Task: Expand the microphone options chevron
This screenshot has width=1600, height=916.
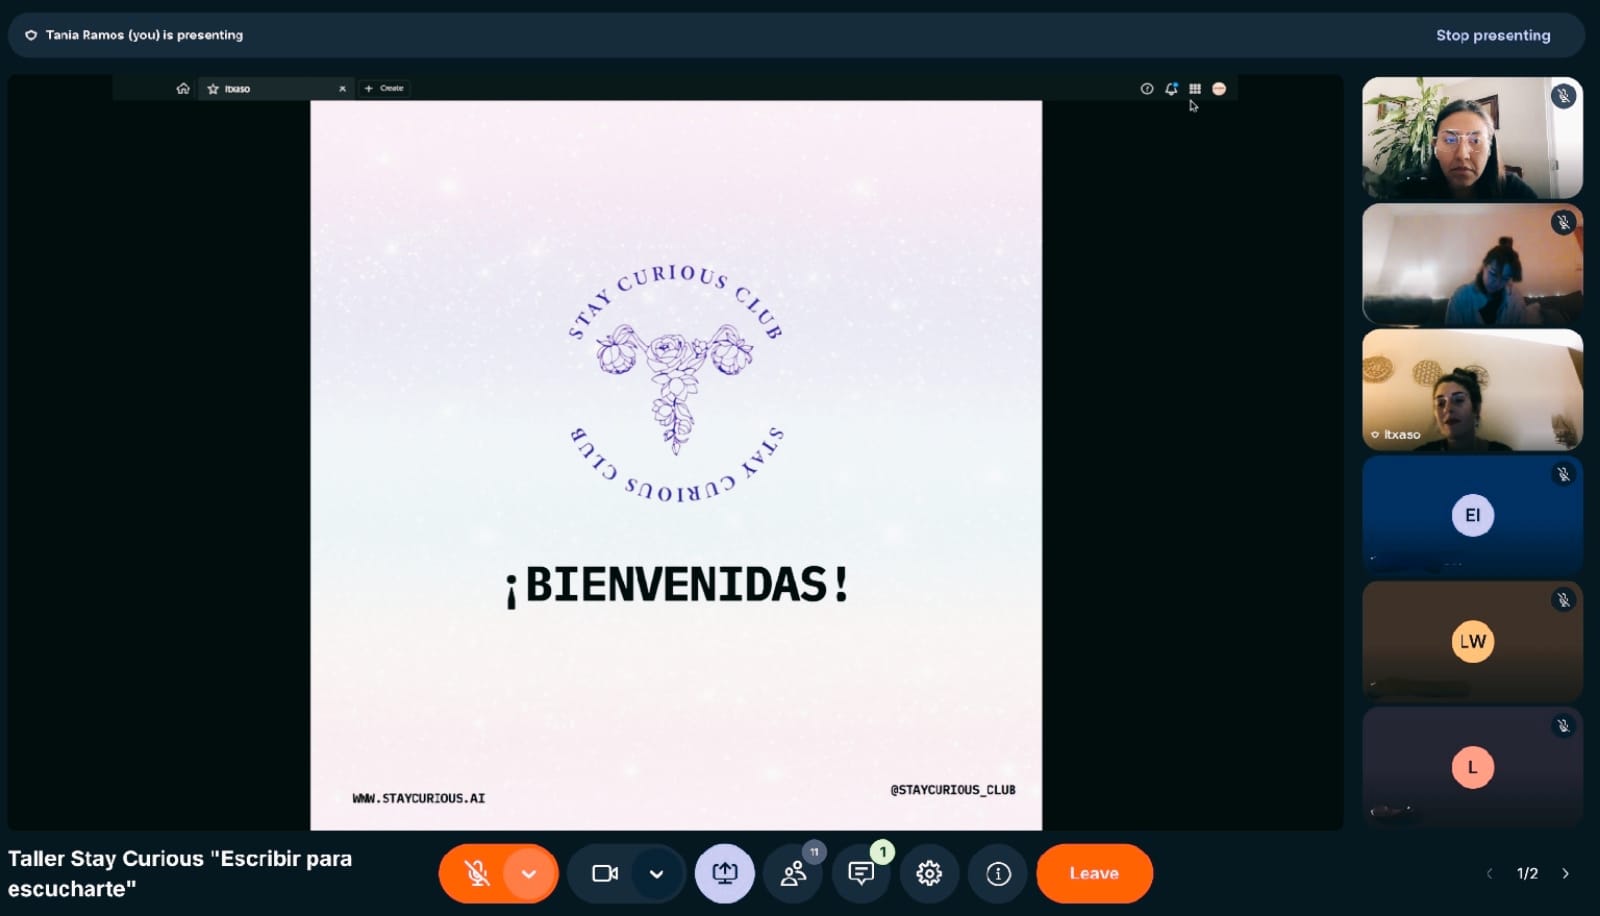Action: coord(529,874)
